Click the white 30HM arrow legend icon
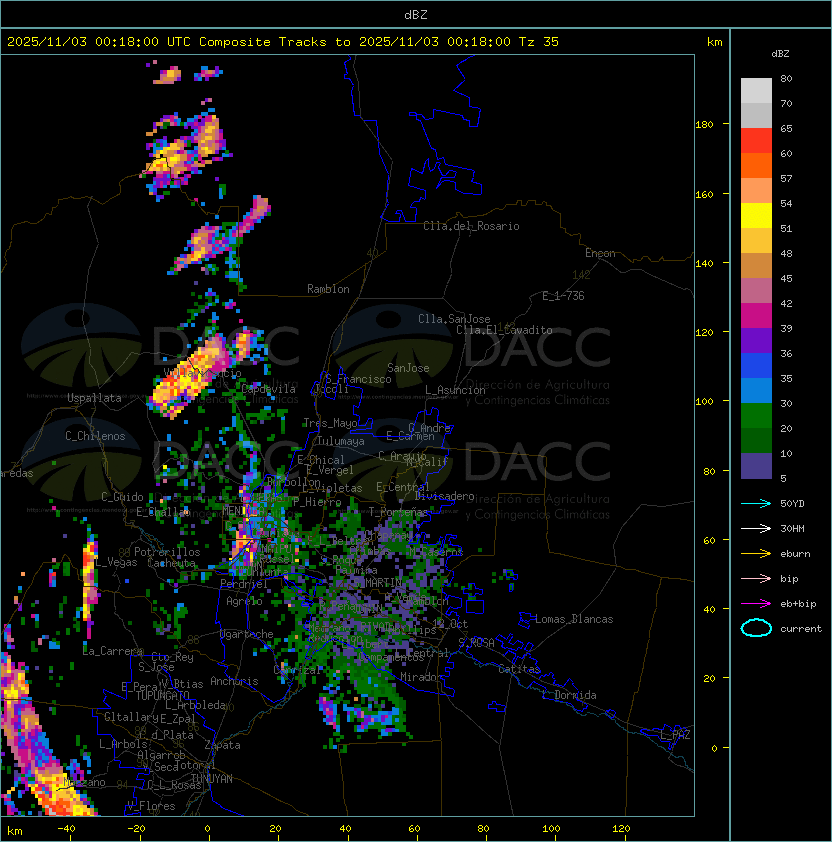 (756, 528)
